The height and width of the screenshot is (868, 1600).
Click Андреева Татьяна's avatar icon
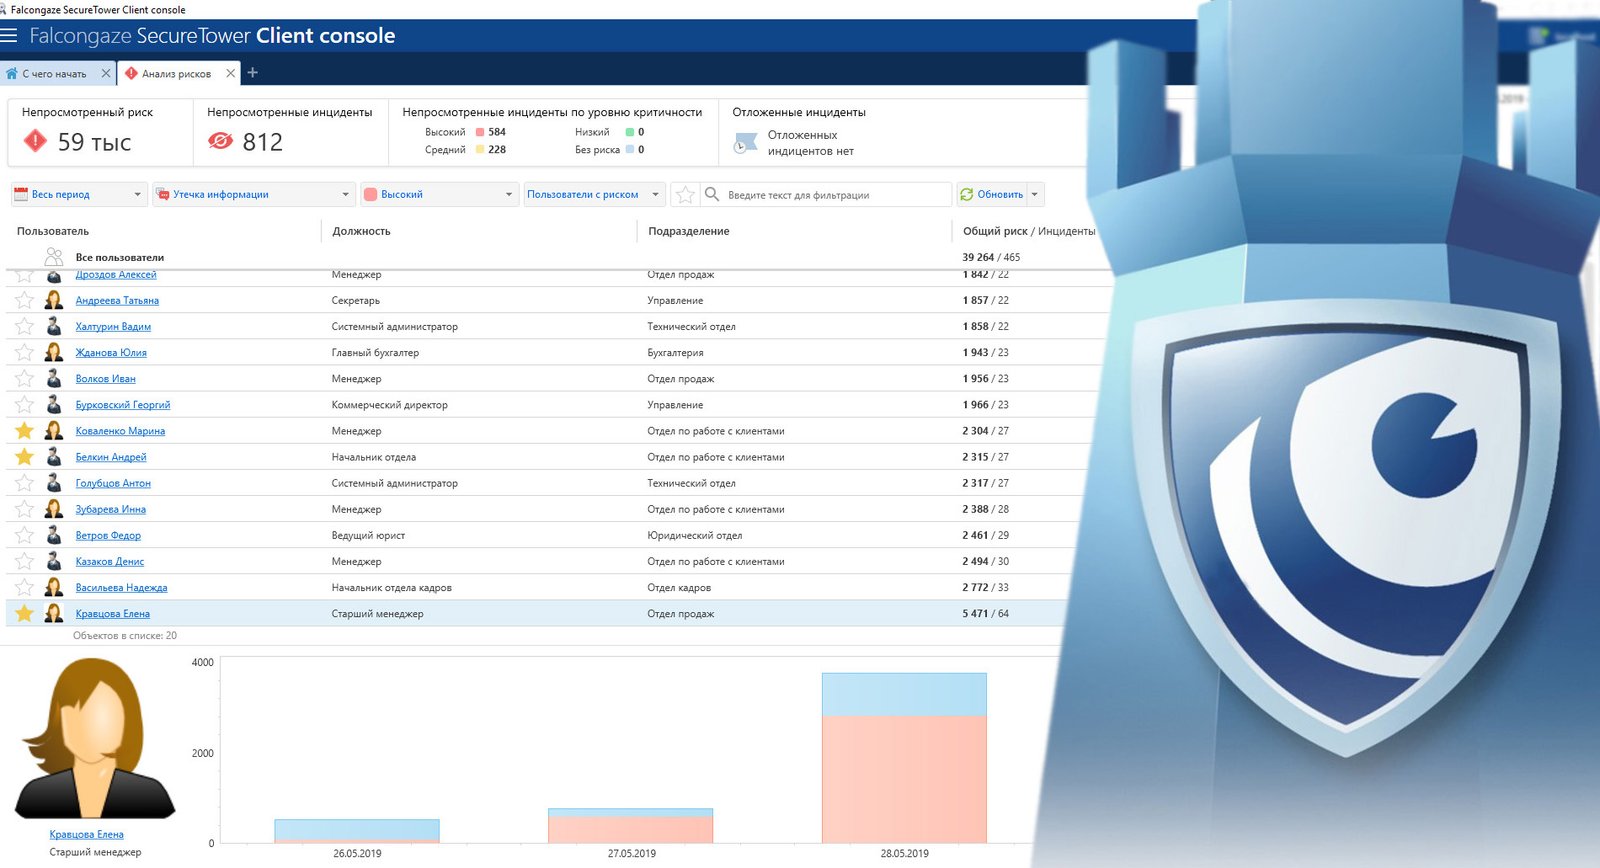(54, 300)
